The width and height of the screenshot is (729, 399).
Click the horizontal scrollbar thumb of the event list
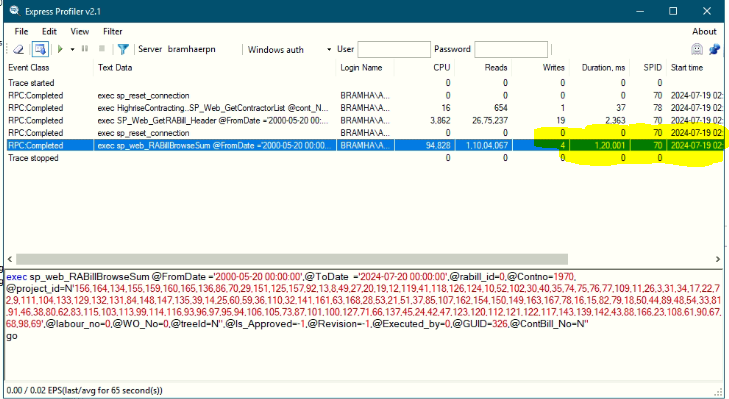point(292,259)
